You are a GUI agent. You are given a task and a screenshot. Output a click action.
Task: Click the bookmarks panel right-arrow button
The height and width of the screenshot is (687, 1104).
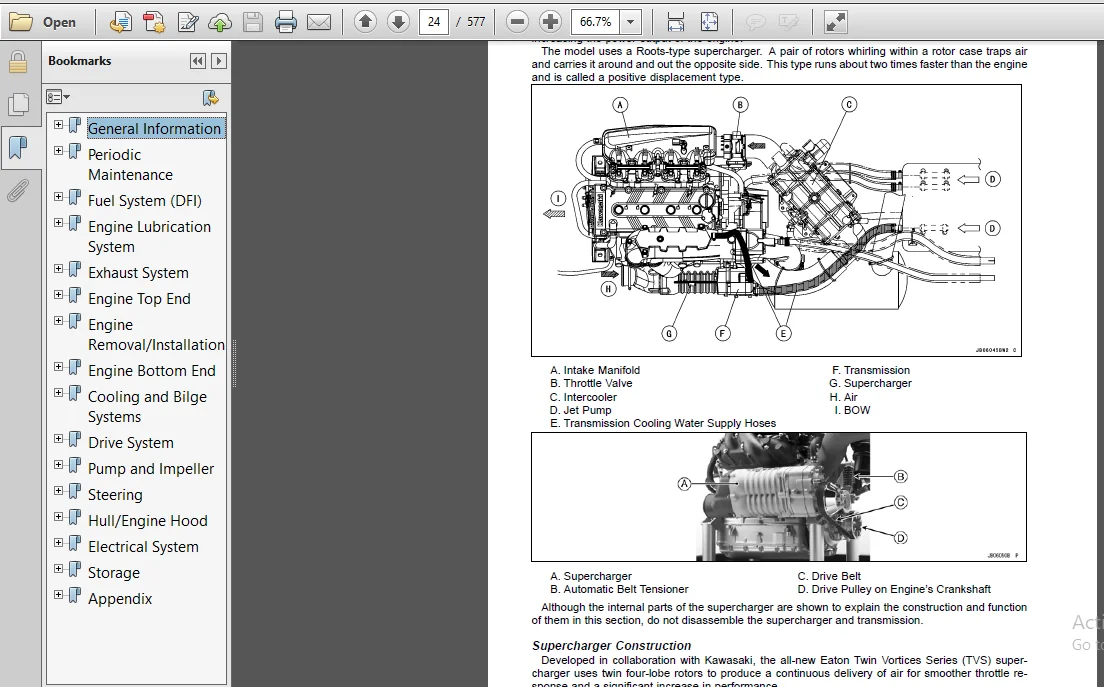219,61
